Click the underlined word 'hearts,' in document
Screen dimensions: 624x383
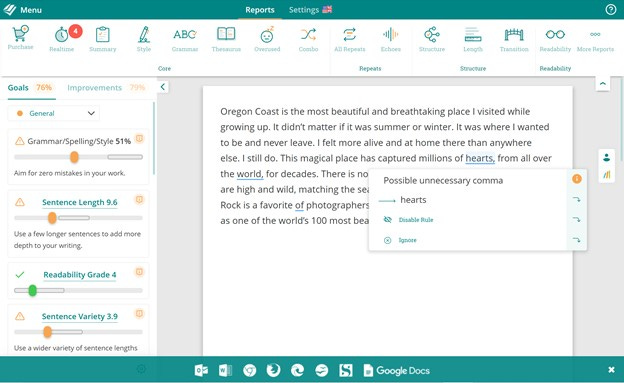tap(480, 158)
